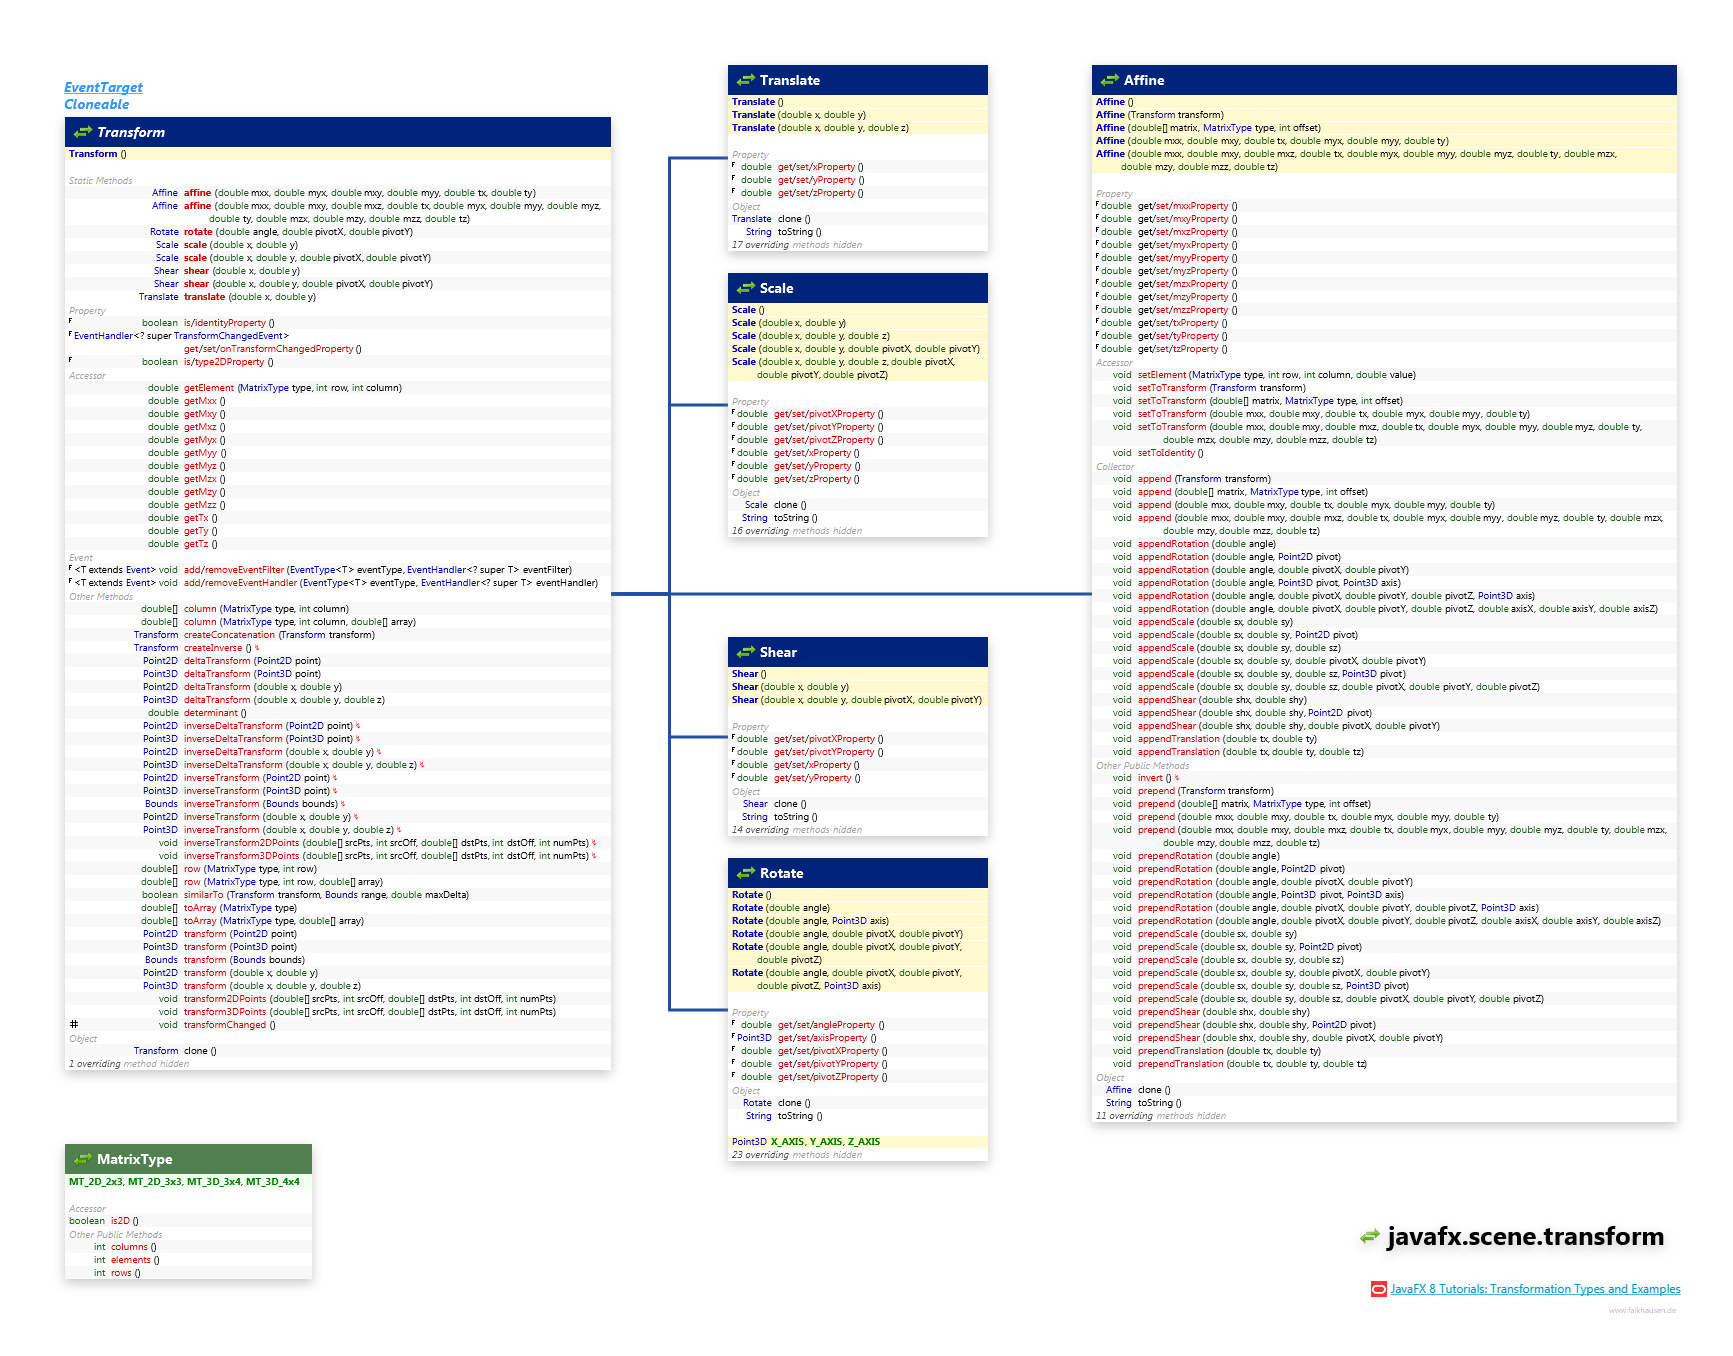
Task: Click X_AXIS, Y_AXIS, Z_AXIS constants in Rotate
Action: [824, 1142]
